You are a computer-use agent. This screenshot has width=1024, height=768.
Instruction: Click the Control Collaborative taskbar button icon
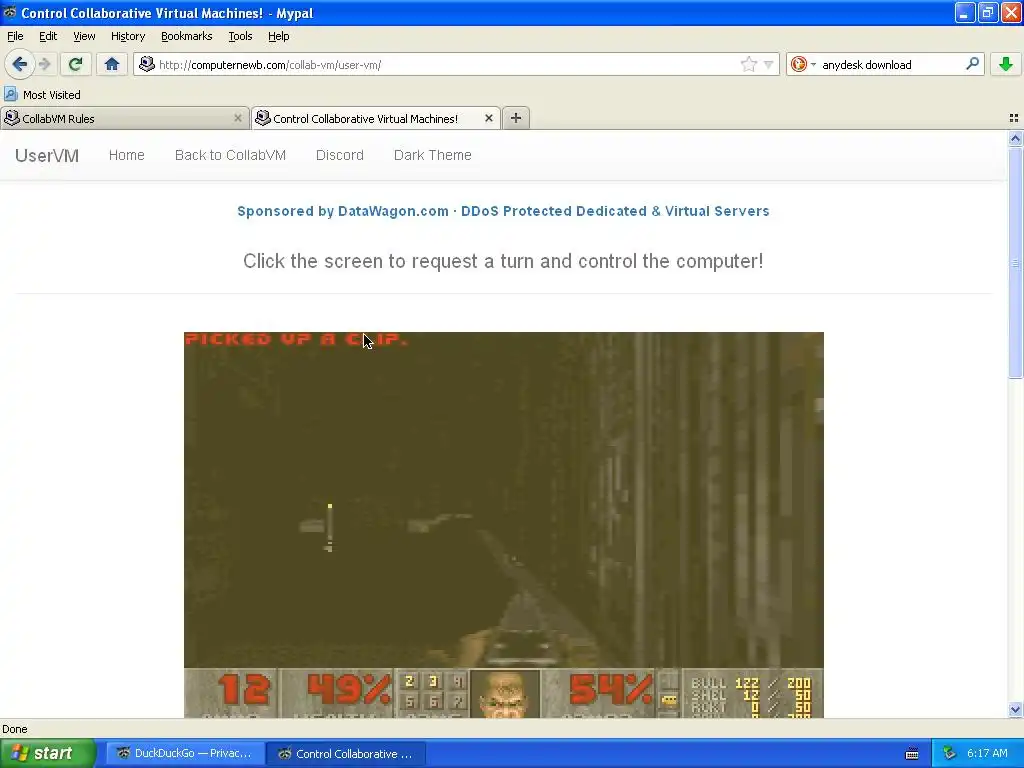285,753
